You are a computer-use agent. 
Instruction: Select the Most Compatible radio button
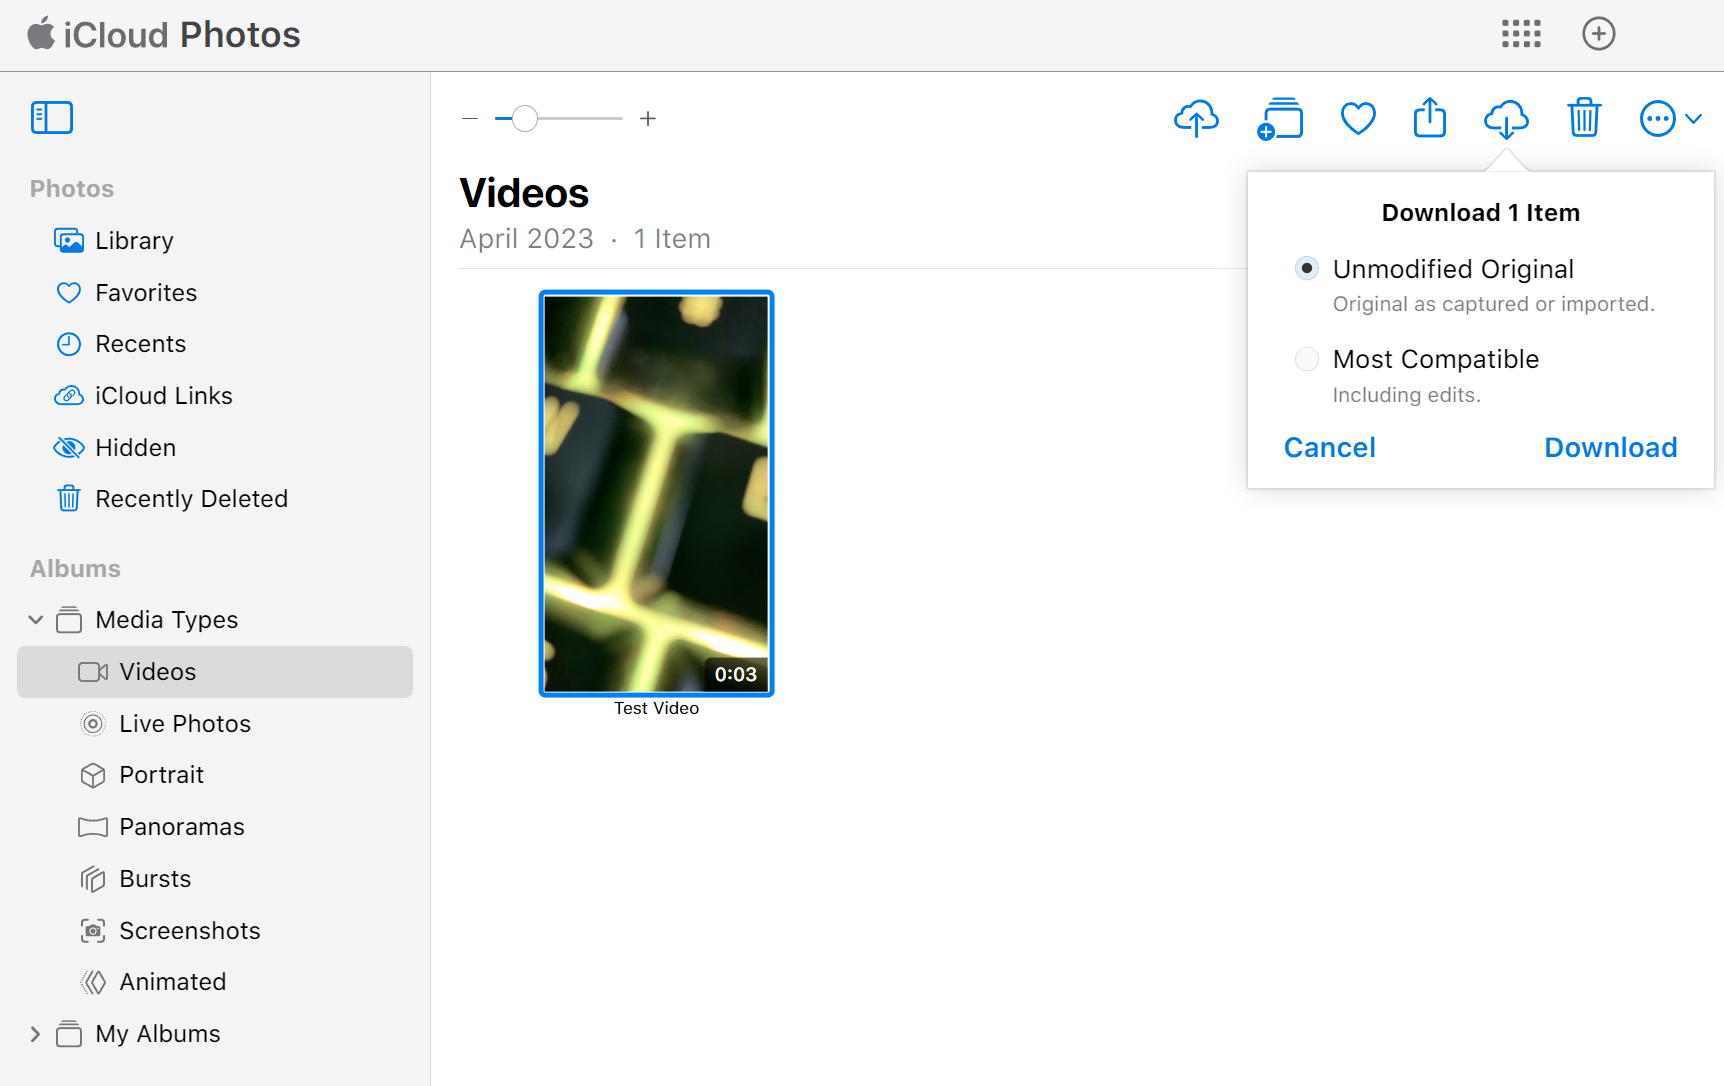pyautogui.click(x=1306, y=359)
